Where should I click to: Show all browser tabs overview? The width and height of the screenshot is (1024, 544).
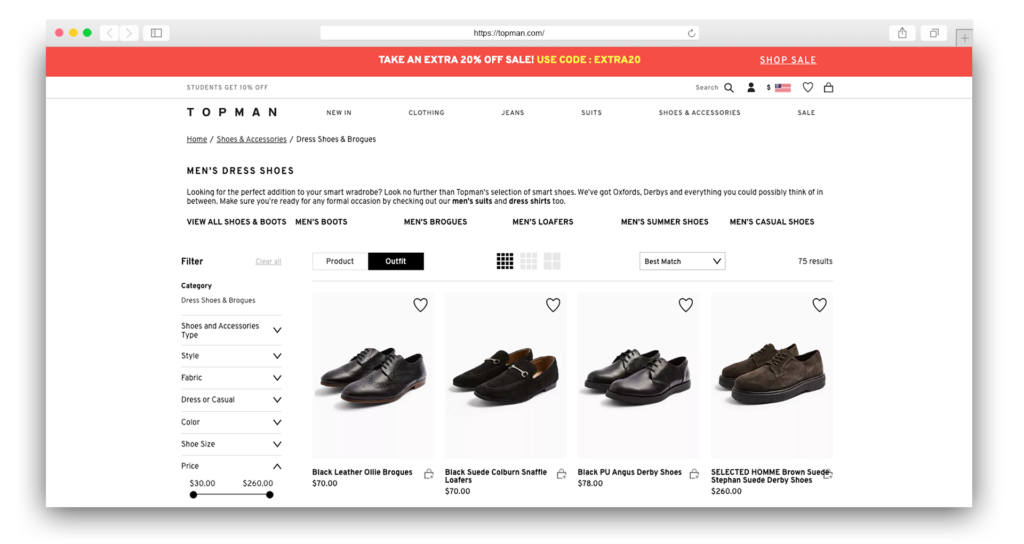coord(935,33)
